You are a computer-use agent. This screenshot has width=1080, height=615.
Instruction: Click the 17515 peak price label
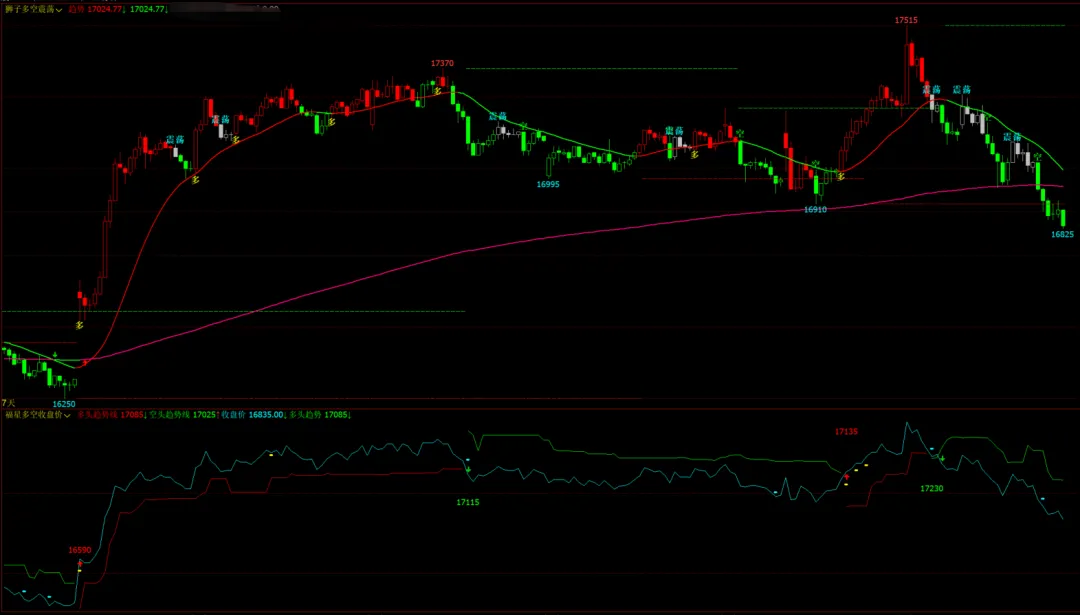coord(906,21)
